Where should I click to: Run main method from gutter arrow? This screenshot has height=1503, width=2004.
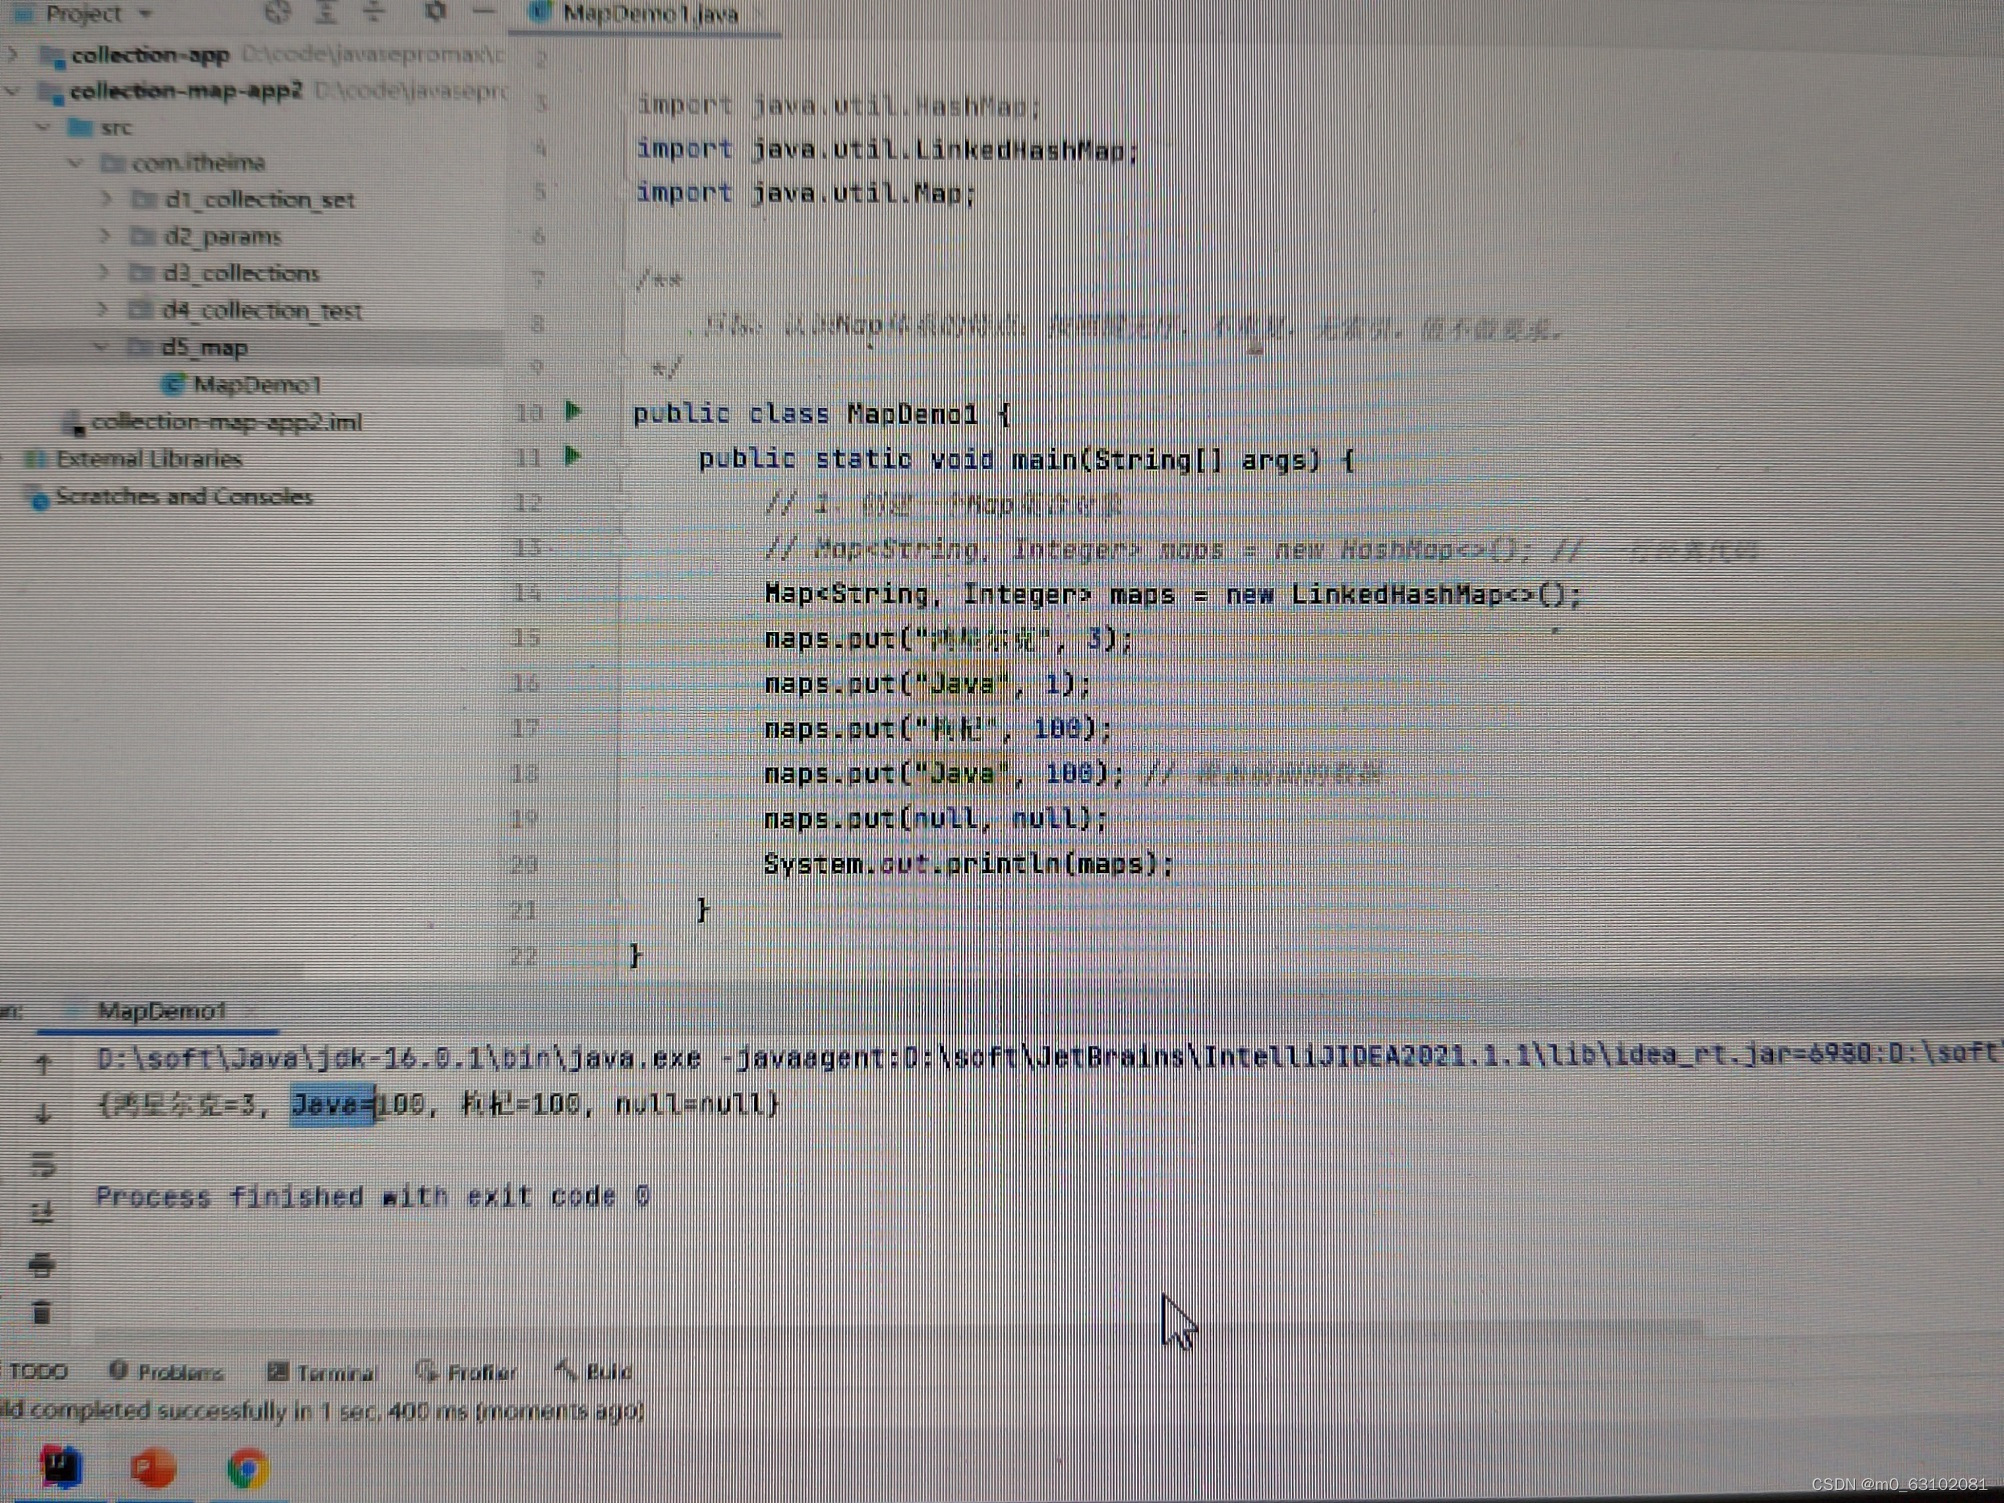[x=573, y=456]
